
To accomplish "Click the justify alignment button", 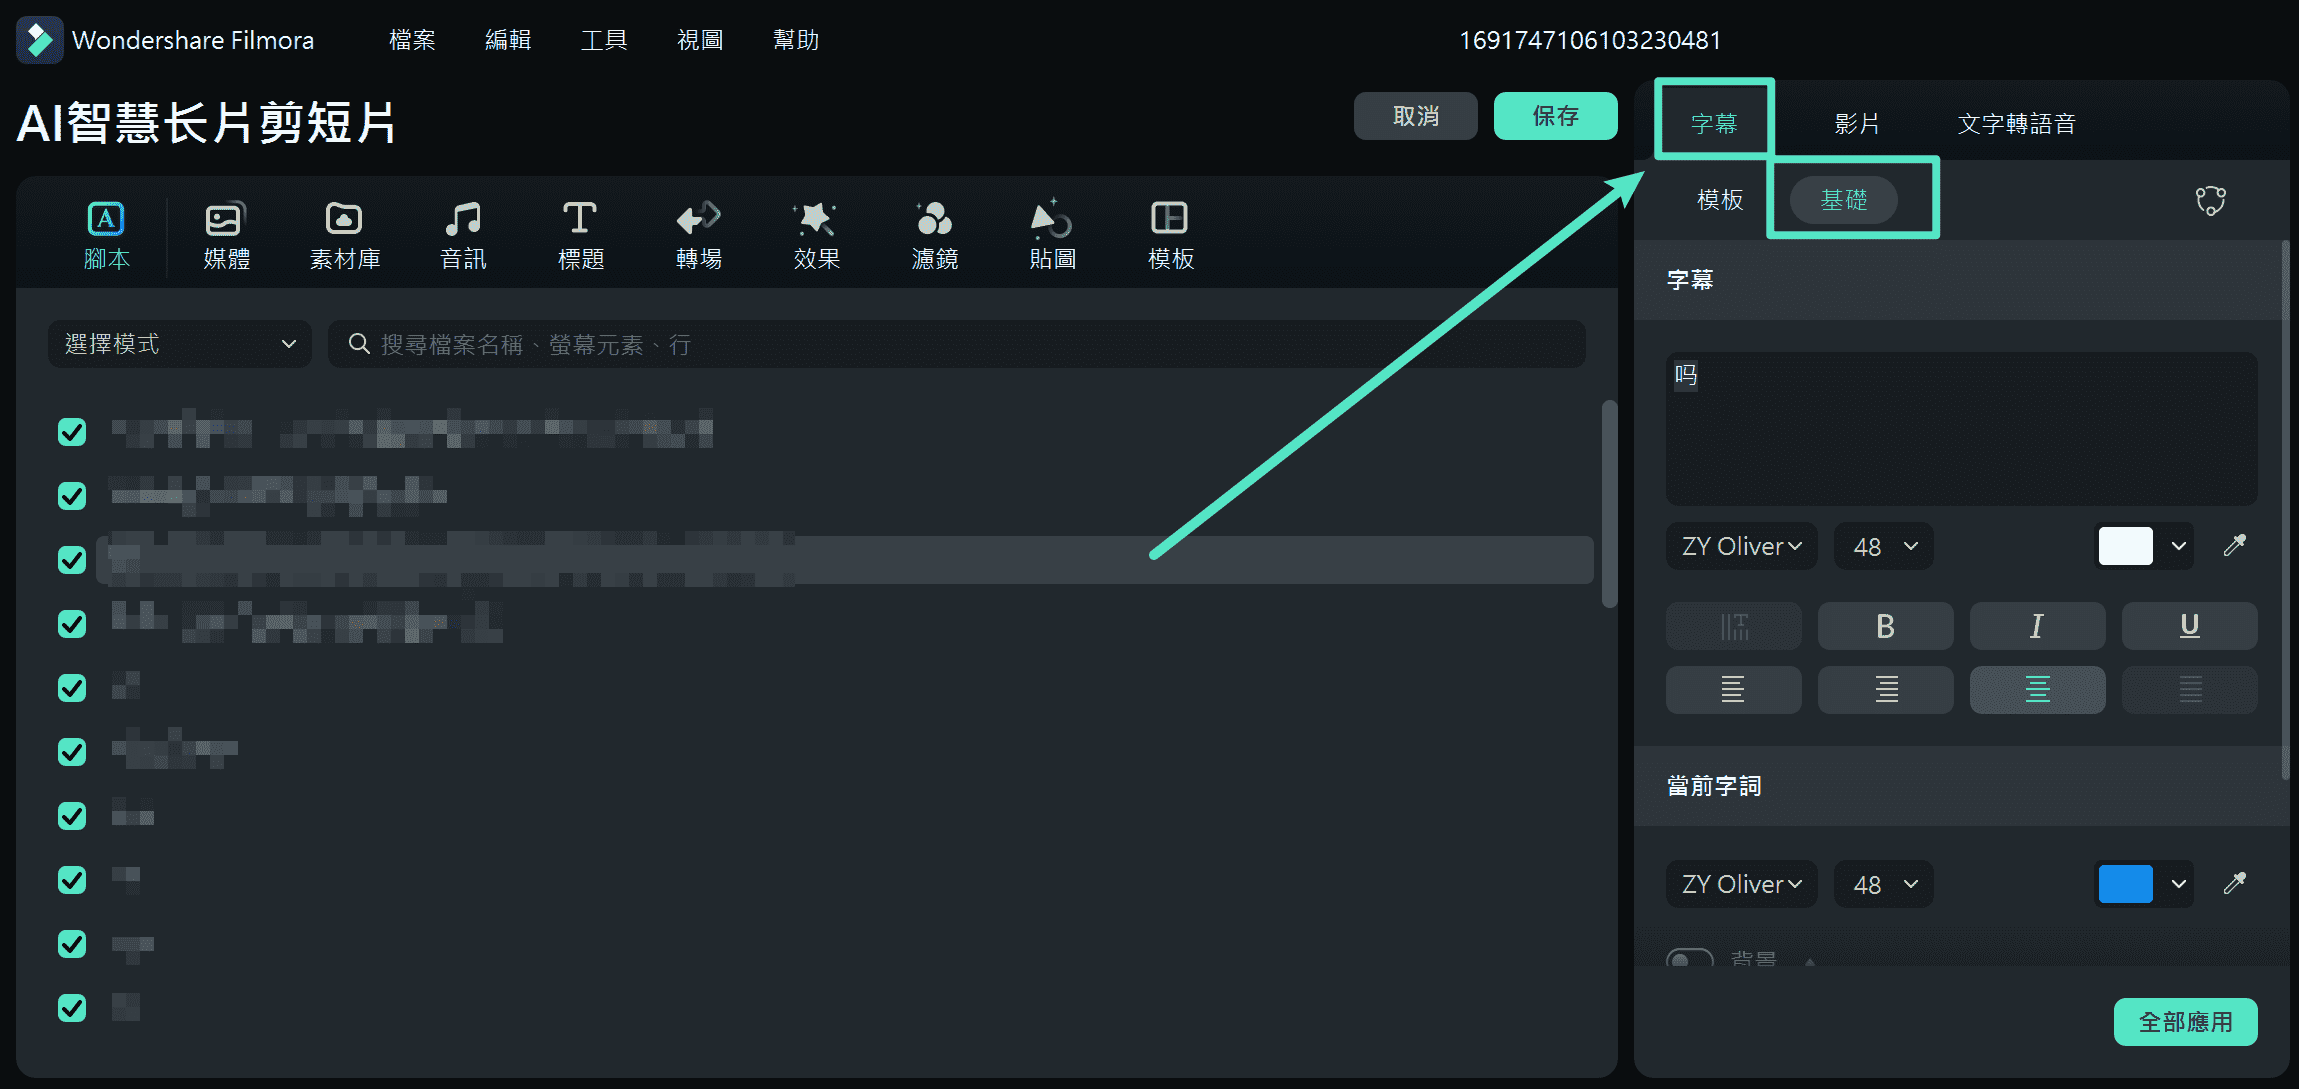I will pos(2189,689).
